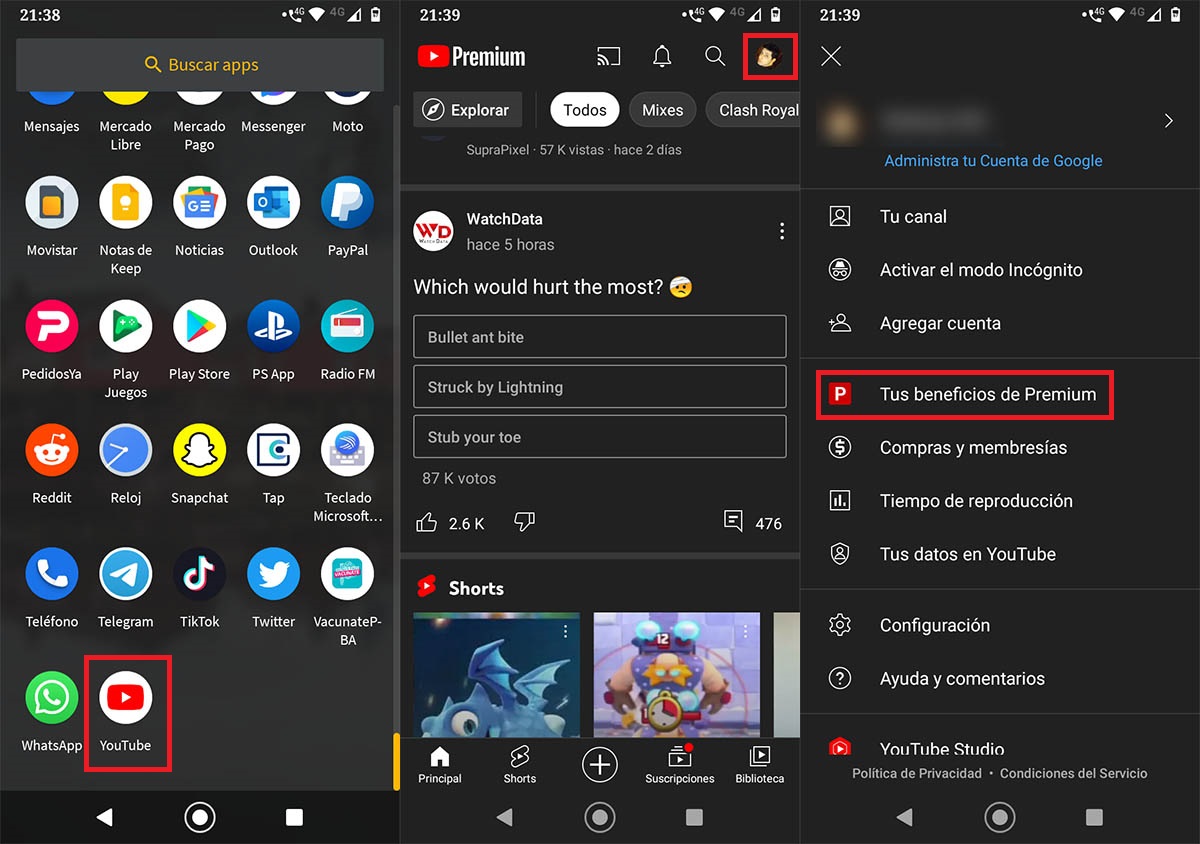Open the Reddit app
Screen dimensions: 1200x844
point(52,450)
